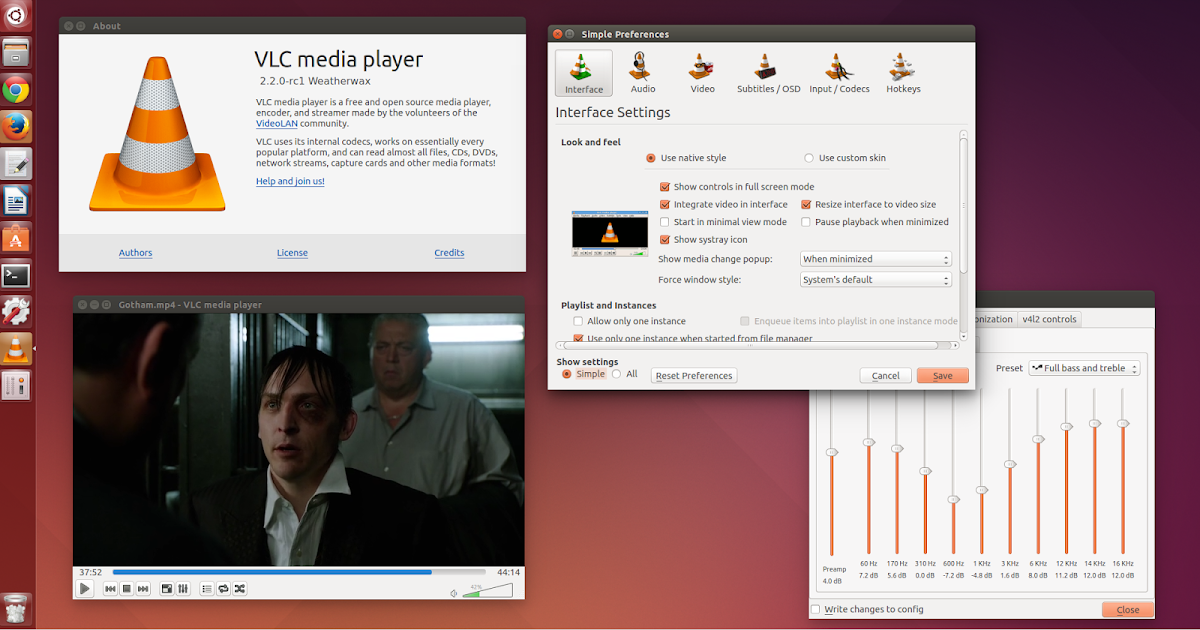The width and height of the screenshot is (1200, 630).
Task: Stop playback in VLC player
Action: (127, 589)
